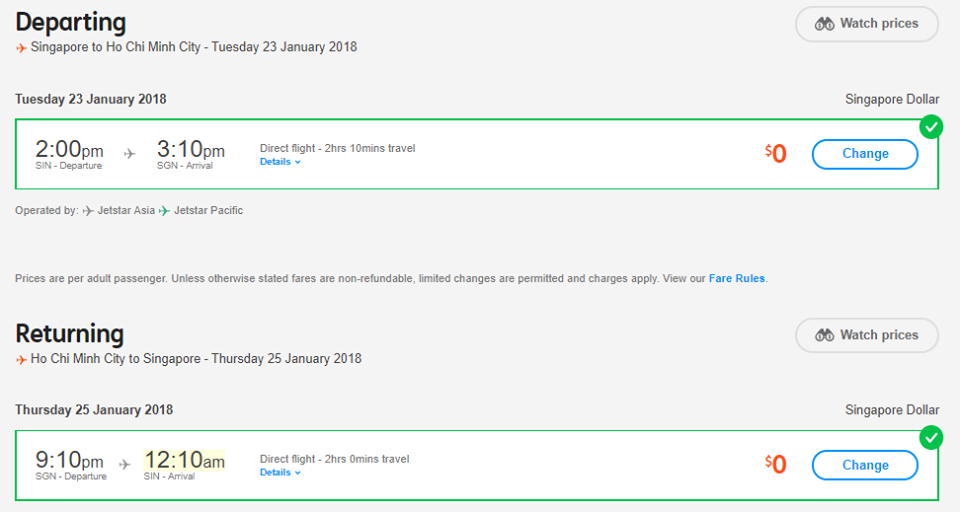
Task: Click binoculars icon in returning Watch prices
Action: coord(824,335)
